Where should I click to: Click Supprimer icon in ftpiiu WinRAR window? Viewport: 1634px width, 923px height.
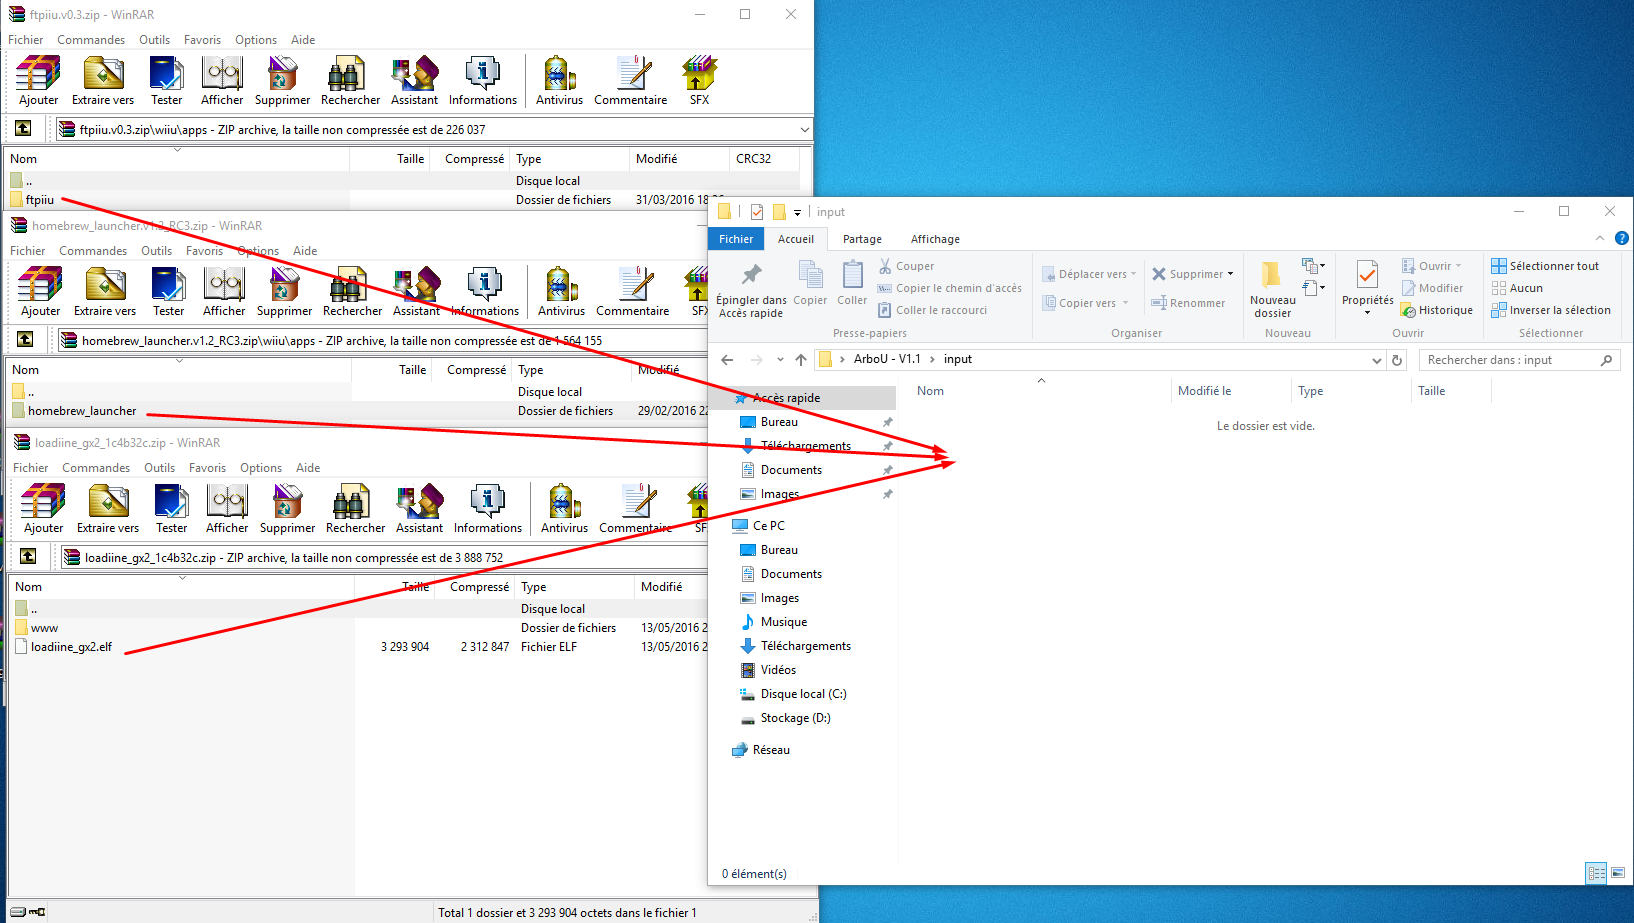pyautogui.click(x=282, y=81)
